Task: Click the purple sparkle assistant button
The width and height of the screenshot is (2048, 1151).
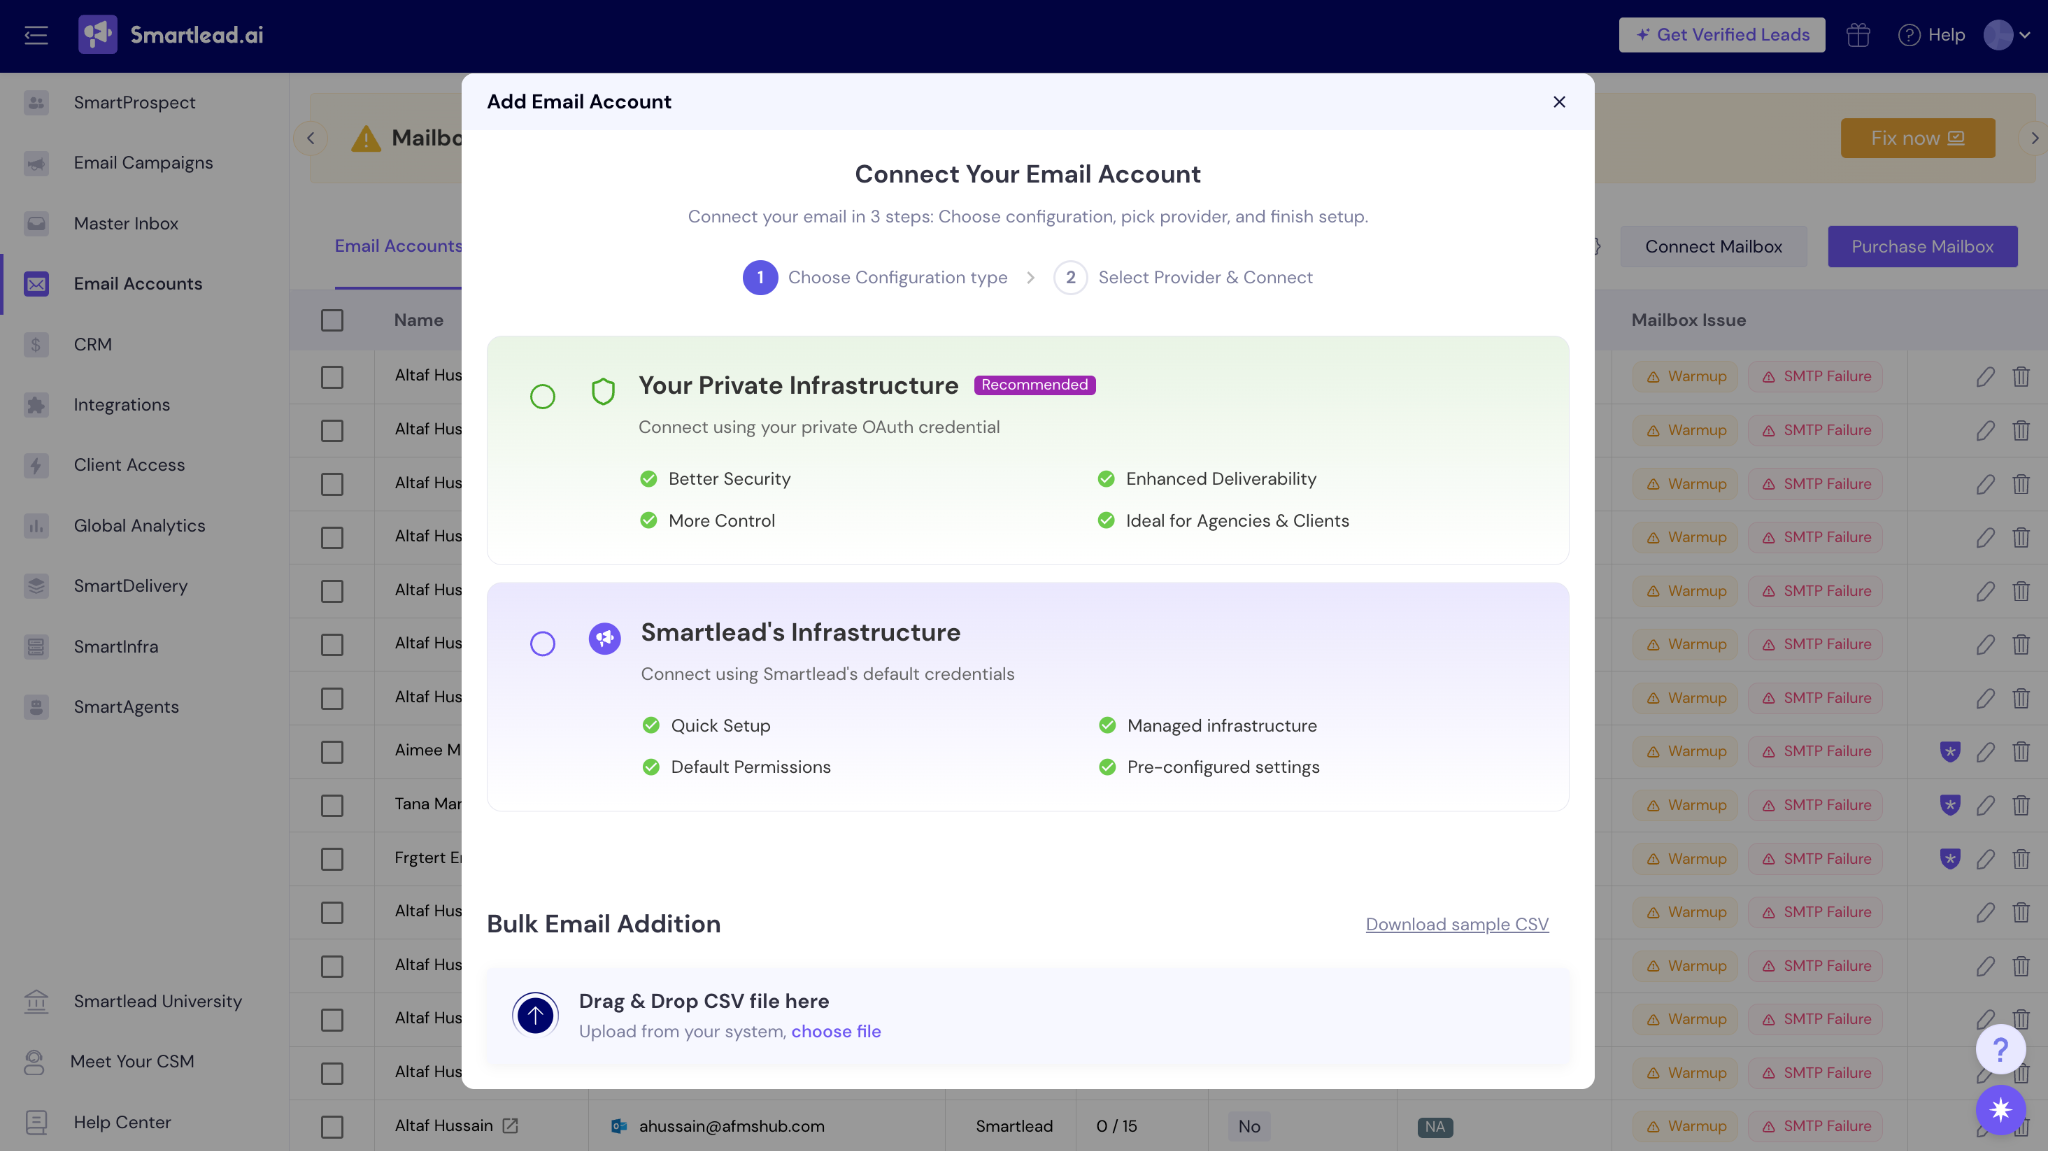Action: pos(2000,1109)
